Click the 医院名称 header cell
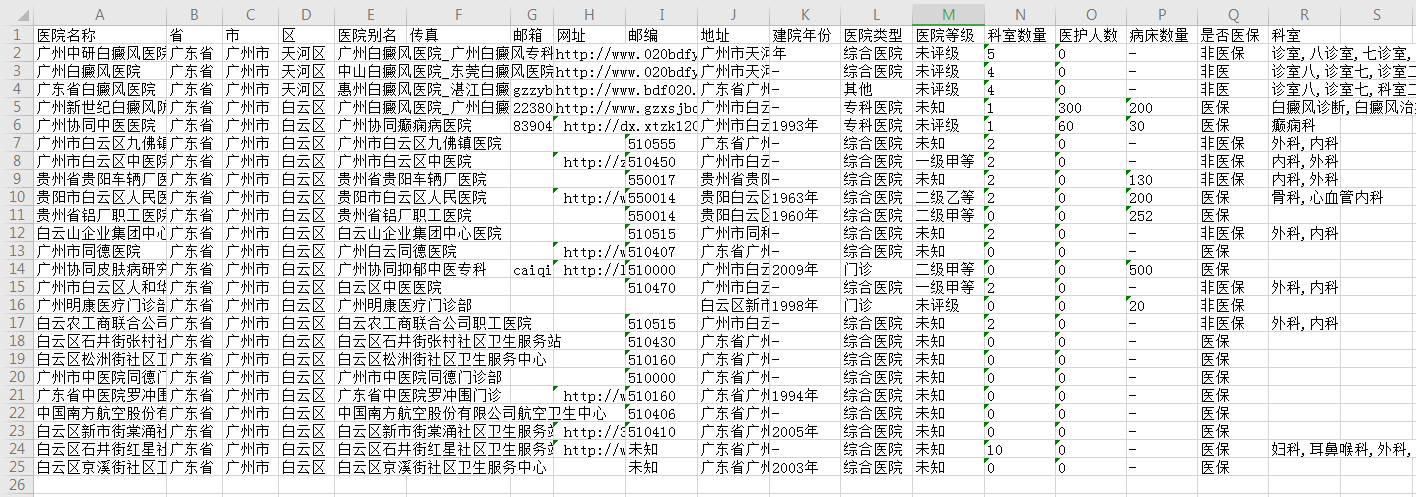The width and height of the screenshot is (1416, 497). (100, 35)
